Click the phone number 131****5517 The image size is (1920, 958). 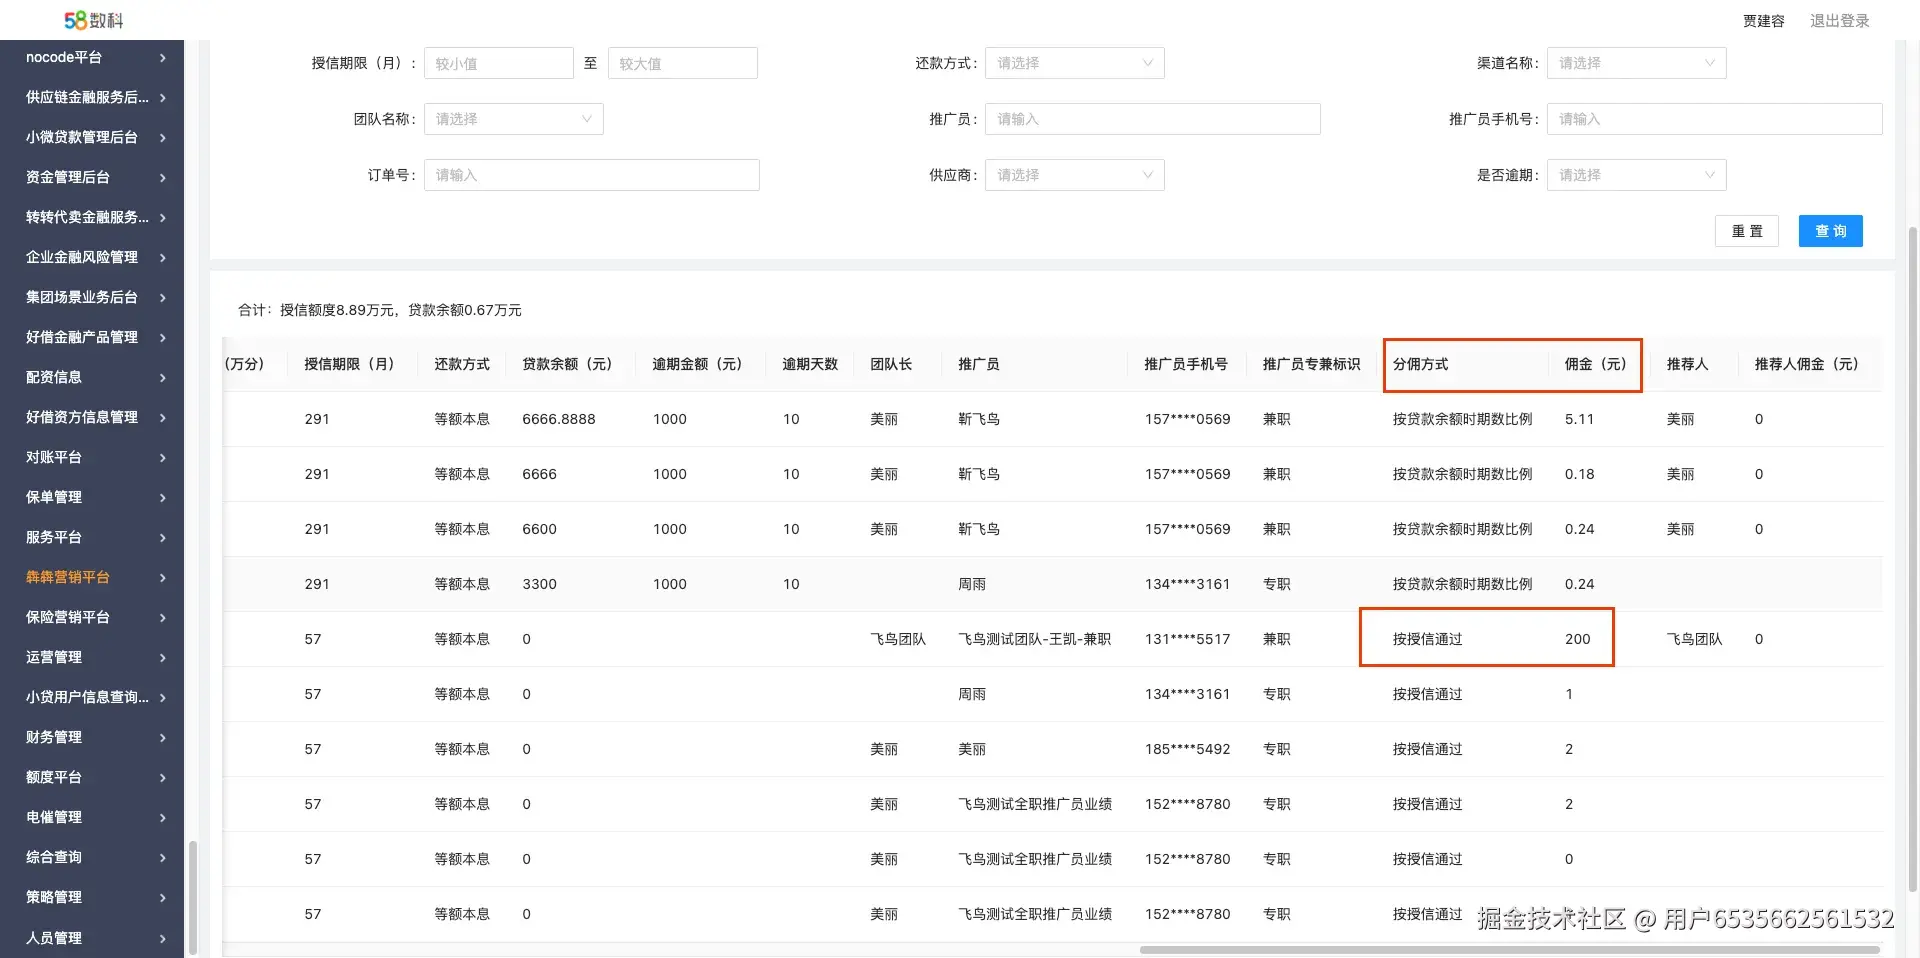1188,639
